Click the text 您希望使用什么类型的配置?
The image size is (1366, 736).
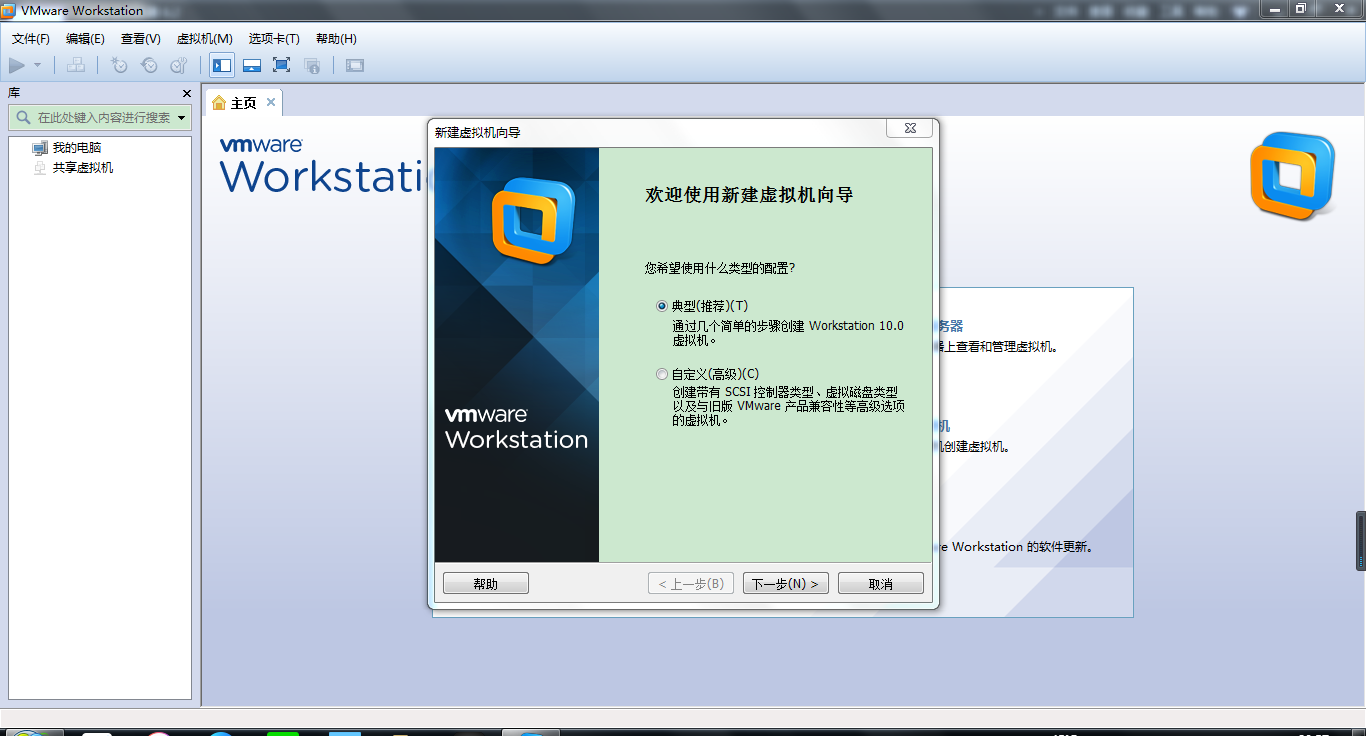720,268
